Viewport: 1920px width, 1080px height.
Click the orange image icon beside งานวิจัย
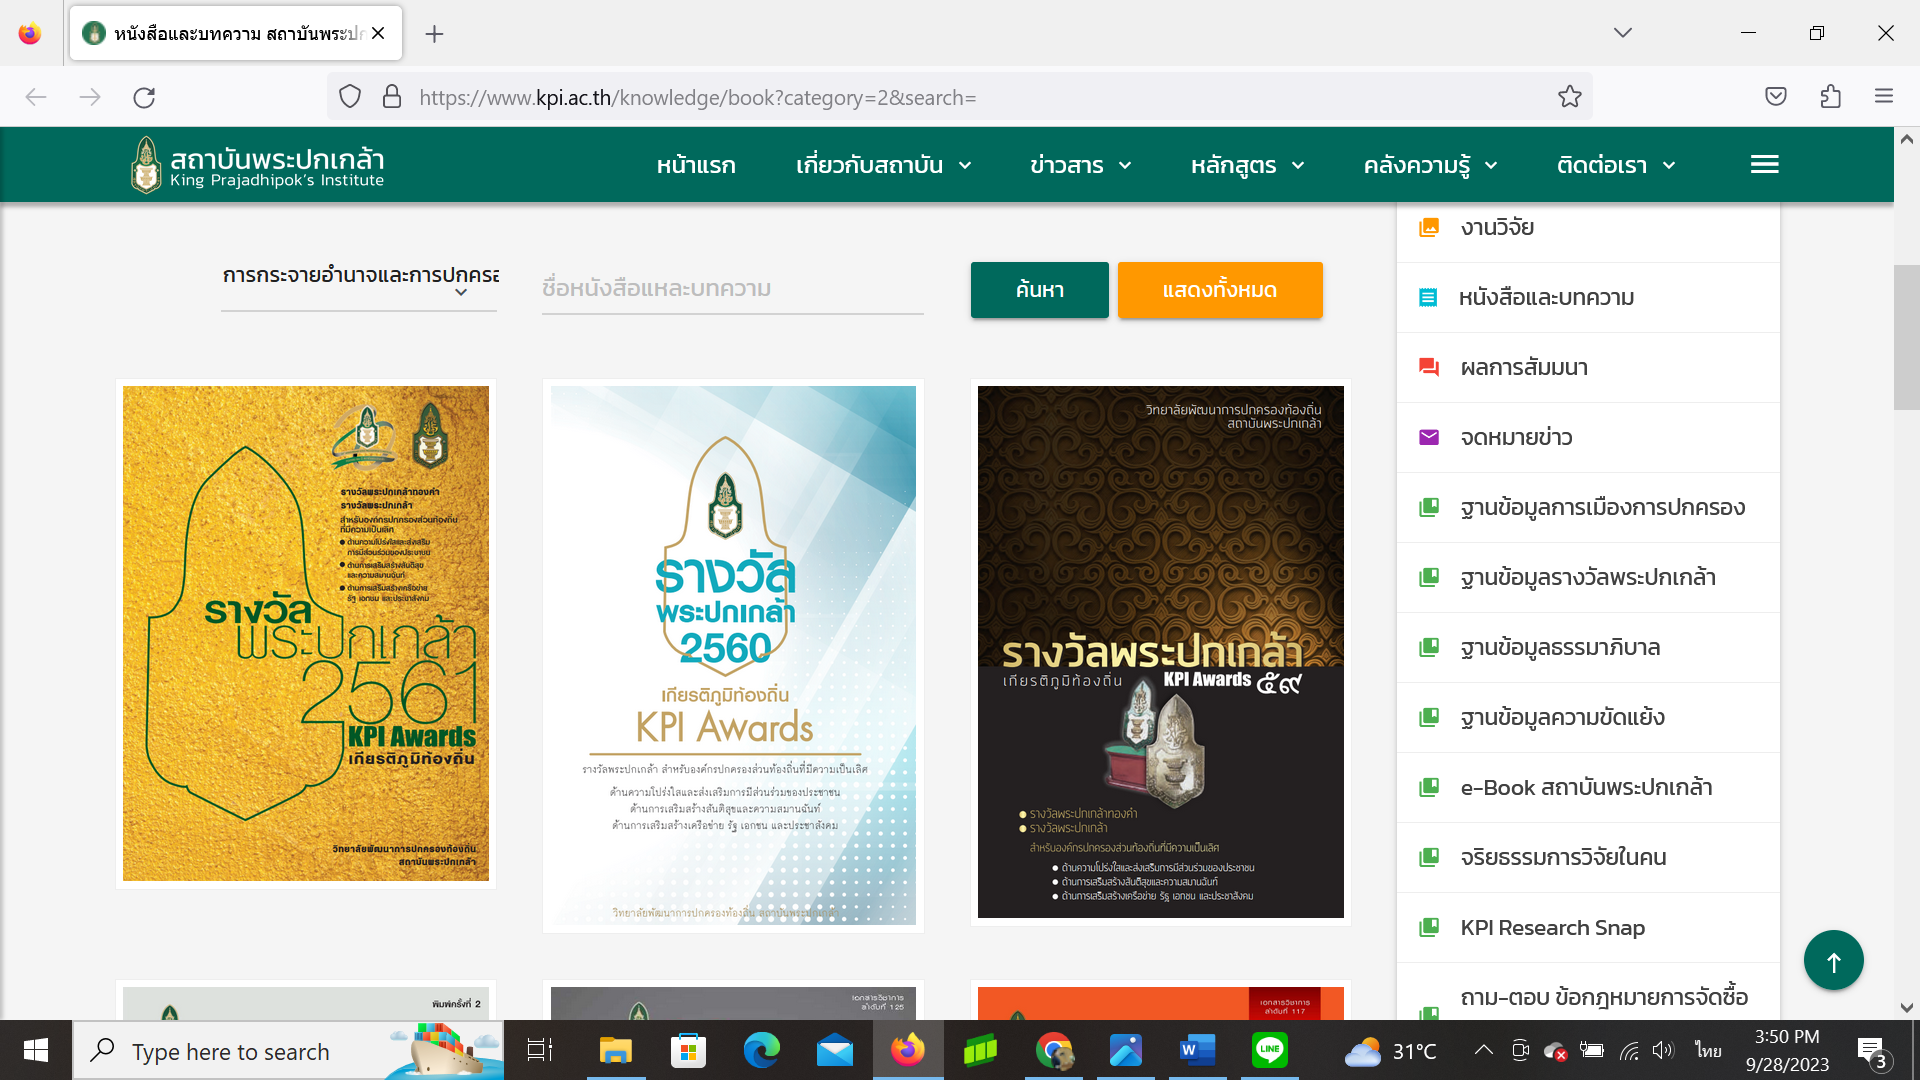(x=1429, y=228)
